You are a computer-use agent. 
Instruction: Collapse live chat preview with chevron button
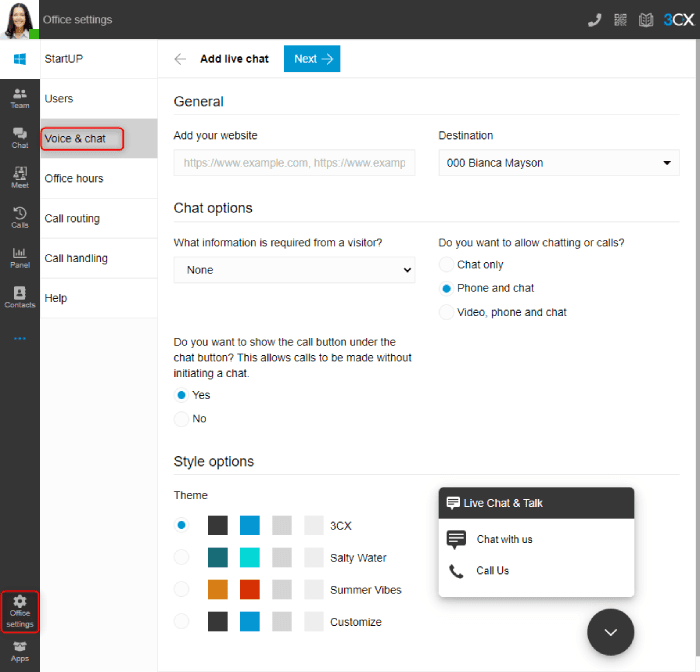click(610, 632)
